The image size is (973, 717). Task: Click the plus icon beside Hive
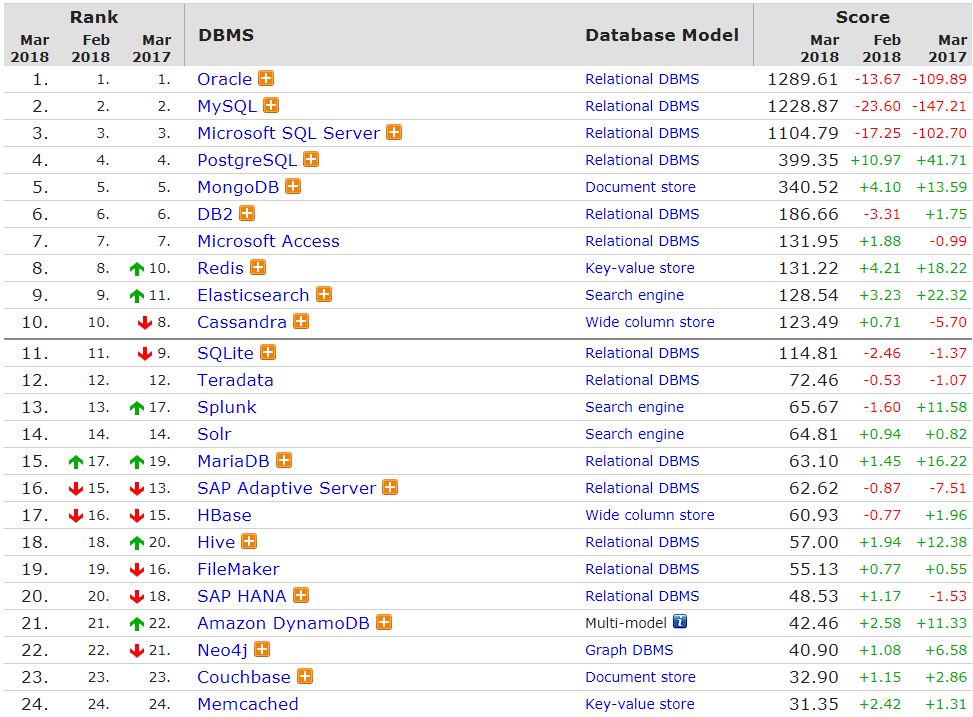pyautogui.click(x=249, y=541)
